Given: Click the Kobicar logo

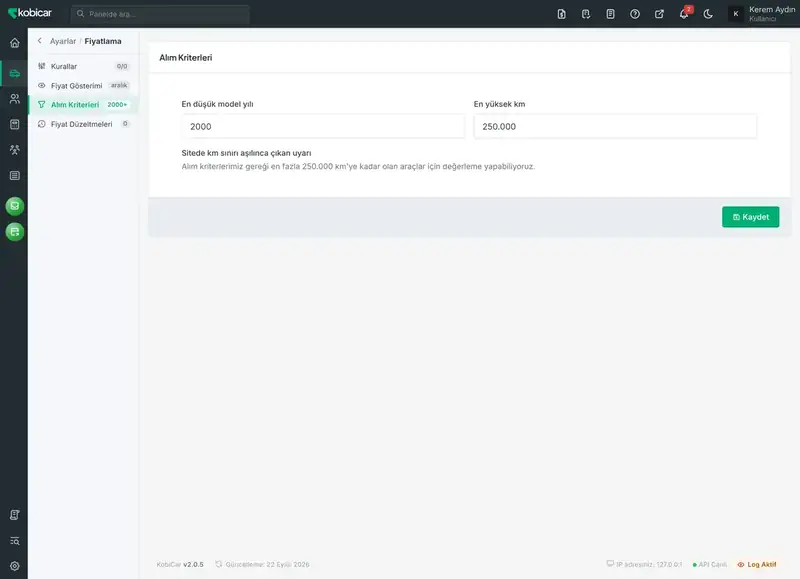Looking at the screenshot, I should coord(30,13).
